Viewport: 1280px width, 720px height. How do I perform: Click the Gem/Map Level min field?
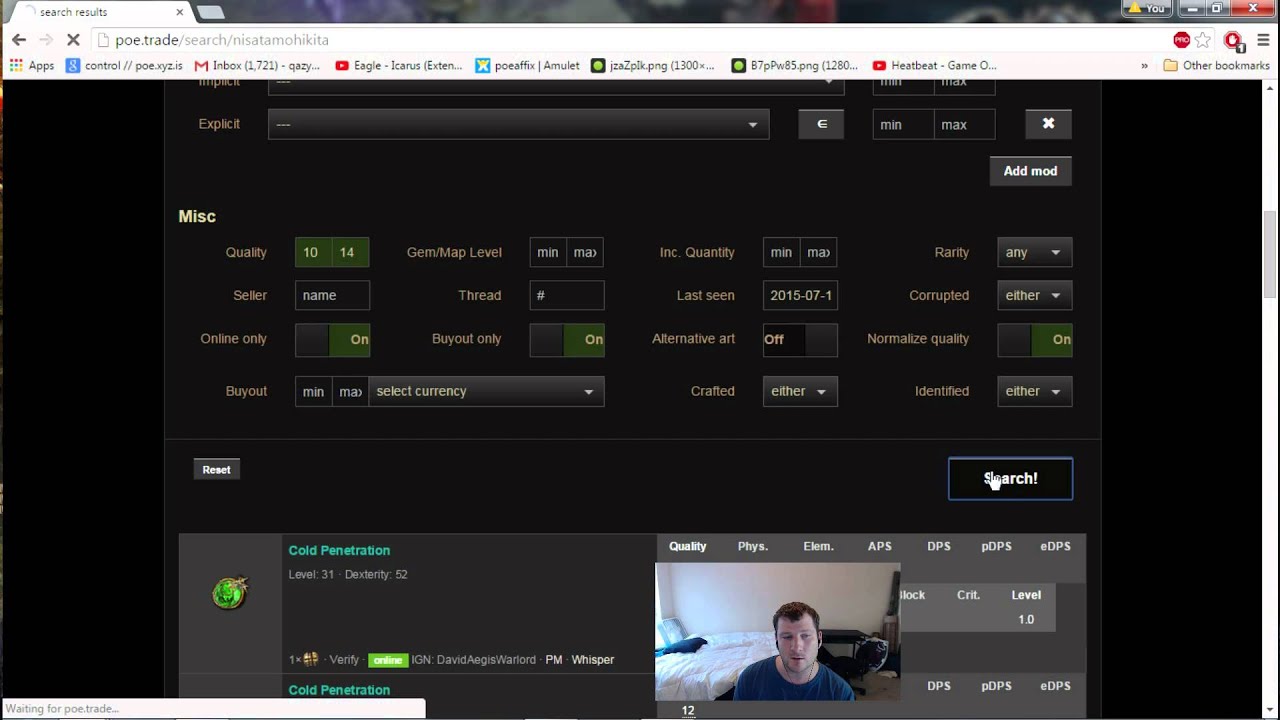pyautogui.click(x=548, y=252)
